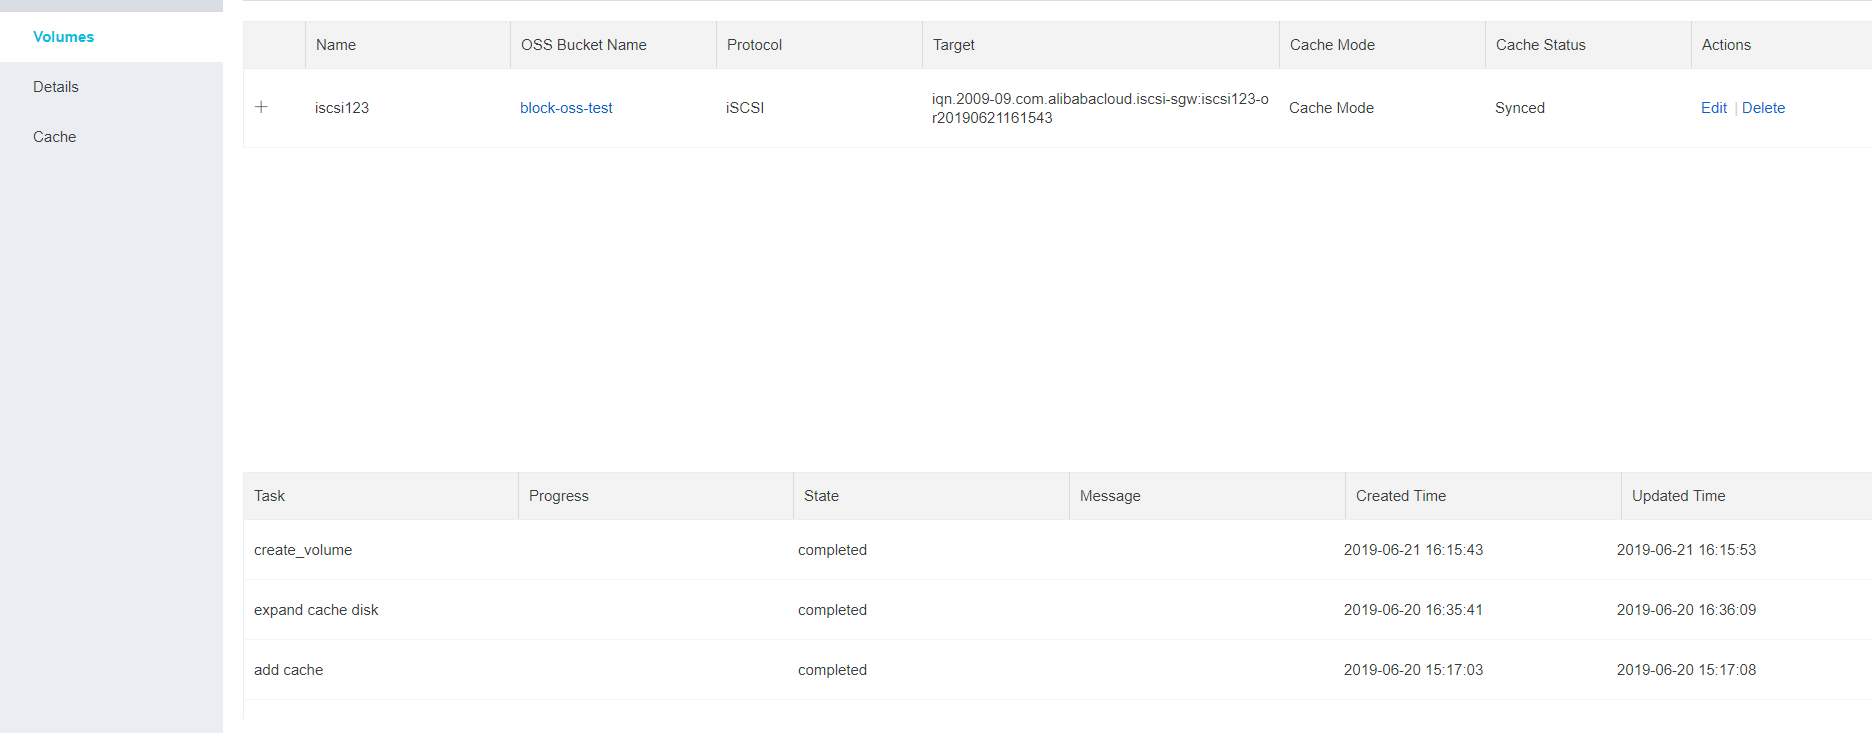
Task: Select the iscsi123 name cell
Action: coord(342,108)
